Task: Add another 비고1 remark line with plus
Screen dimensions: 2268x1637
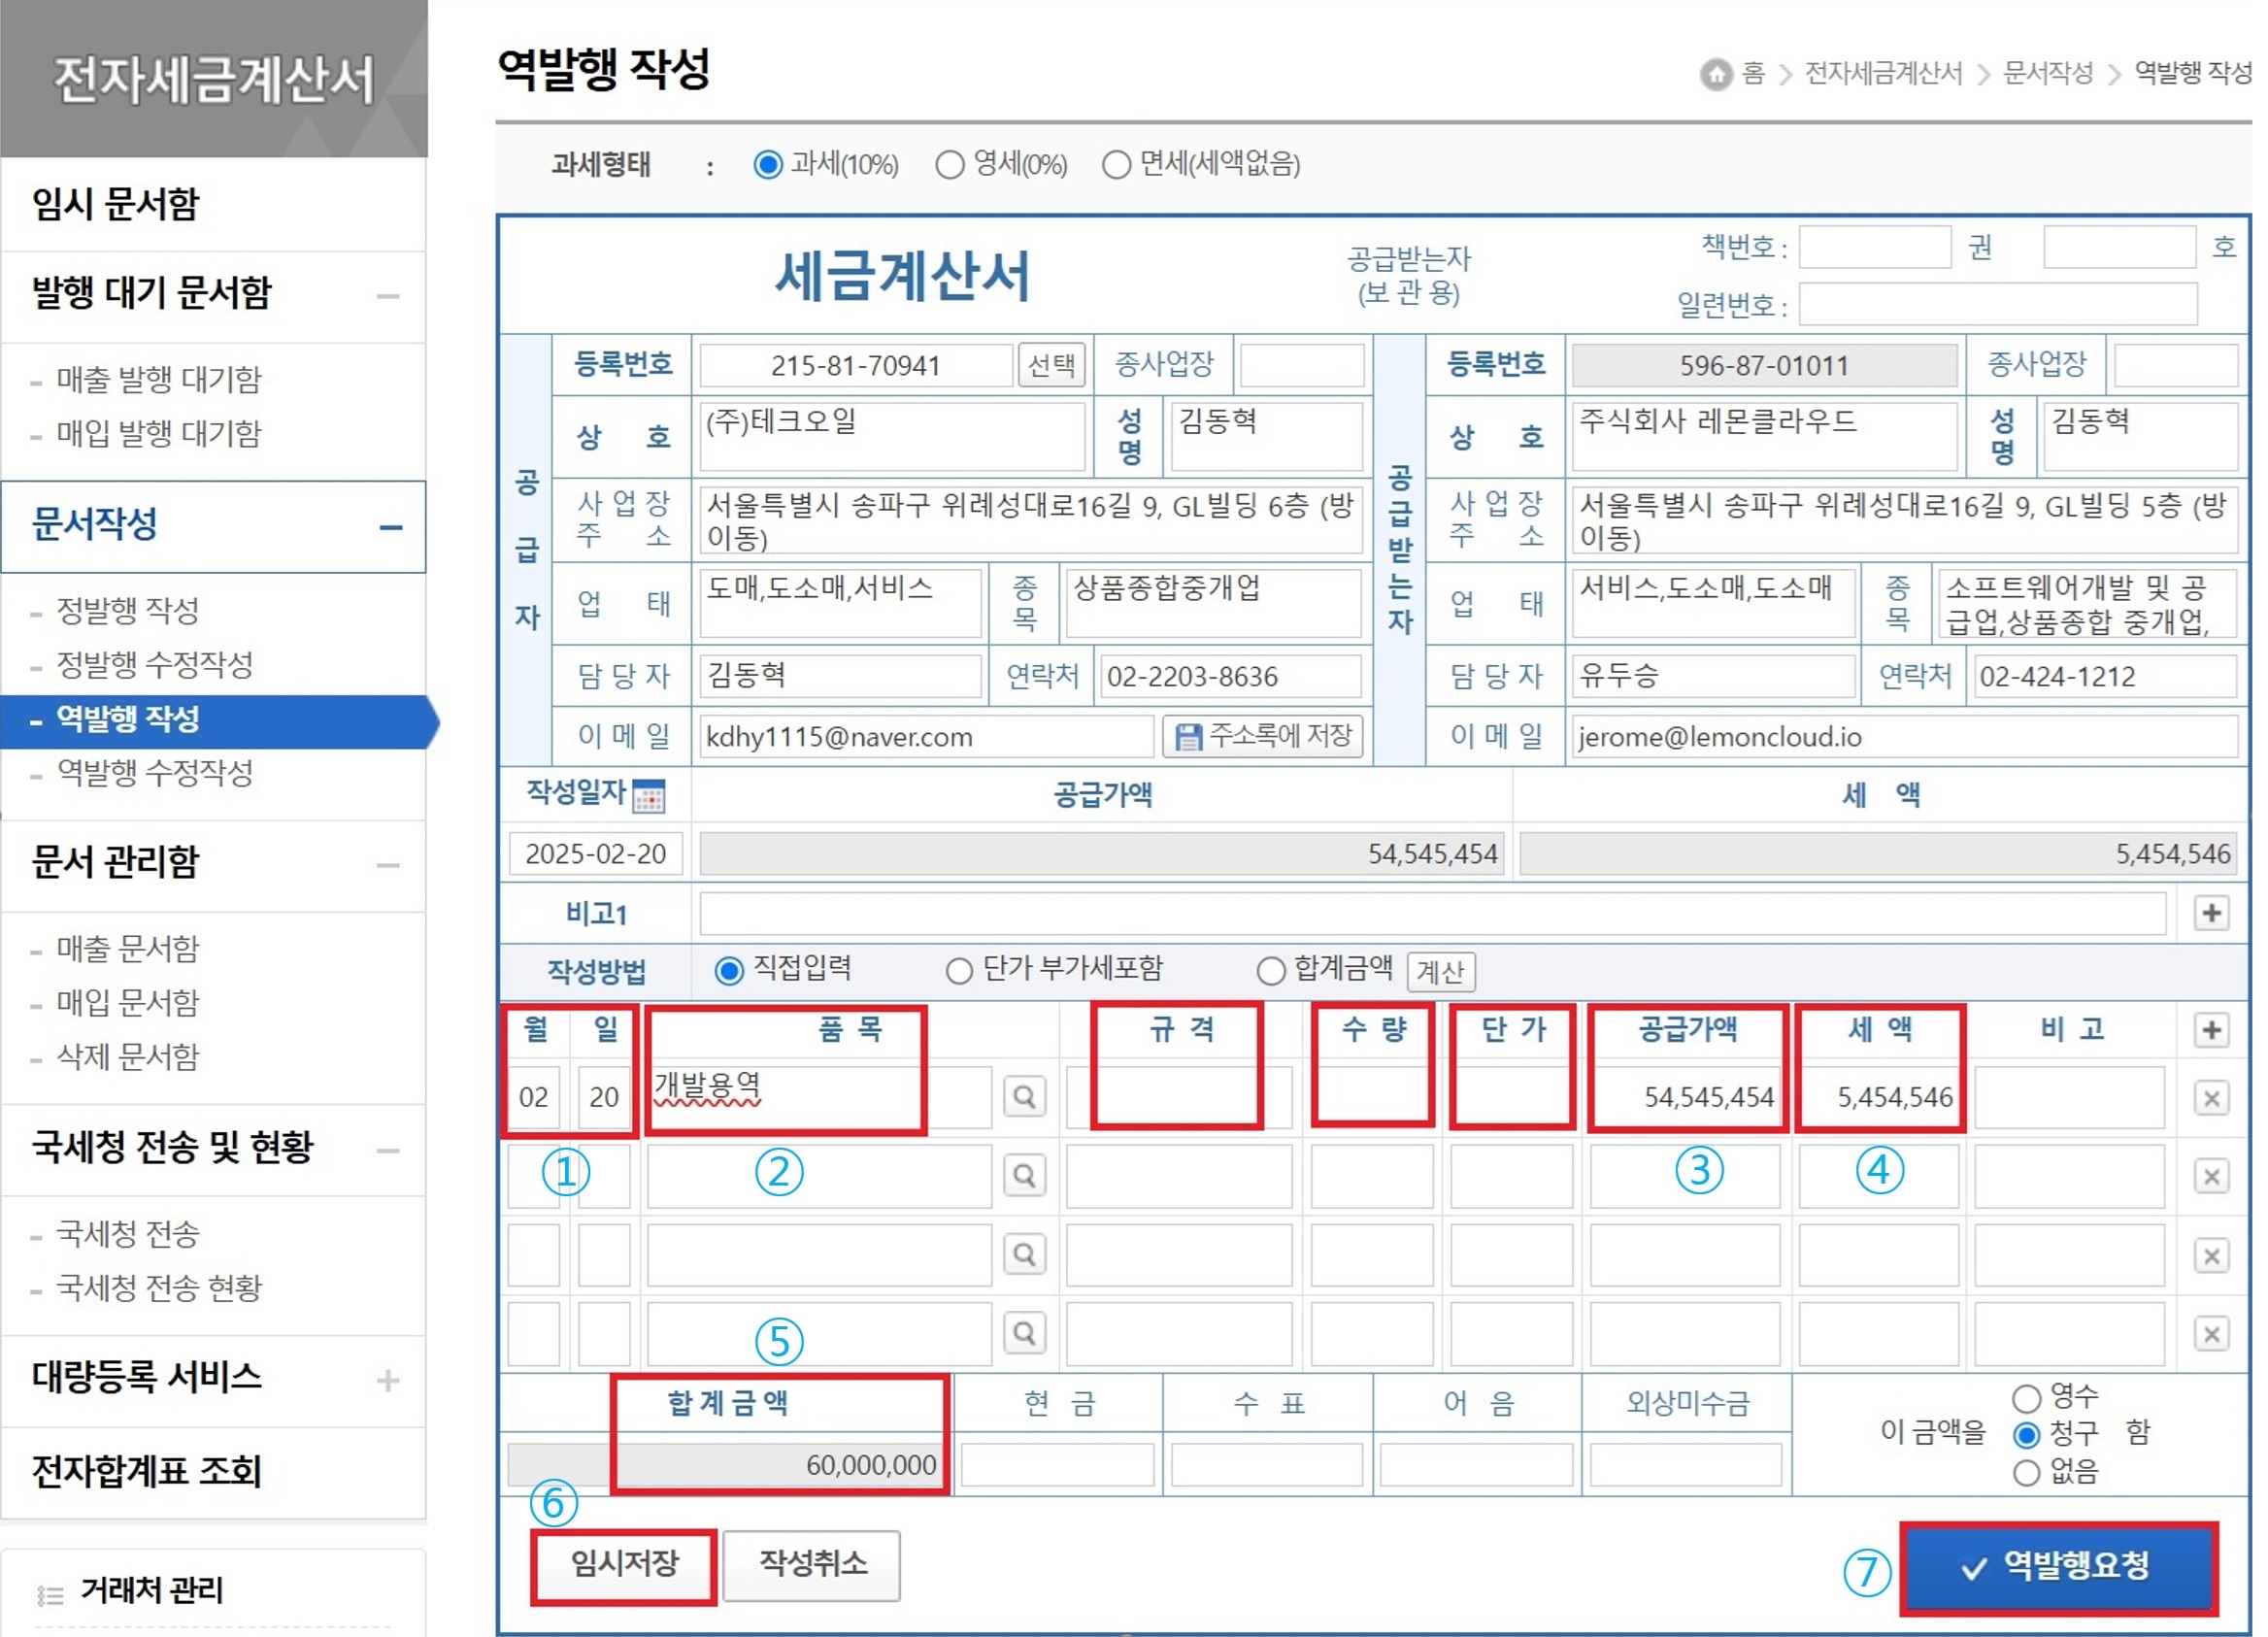Action: coord(2212,913)
